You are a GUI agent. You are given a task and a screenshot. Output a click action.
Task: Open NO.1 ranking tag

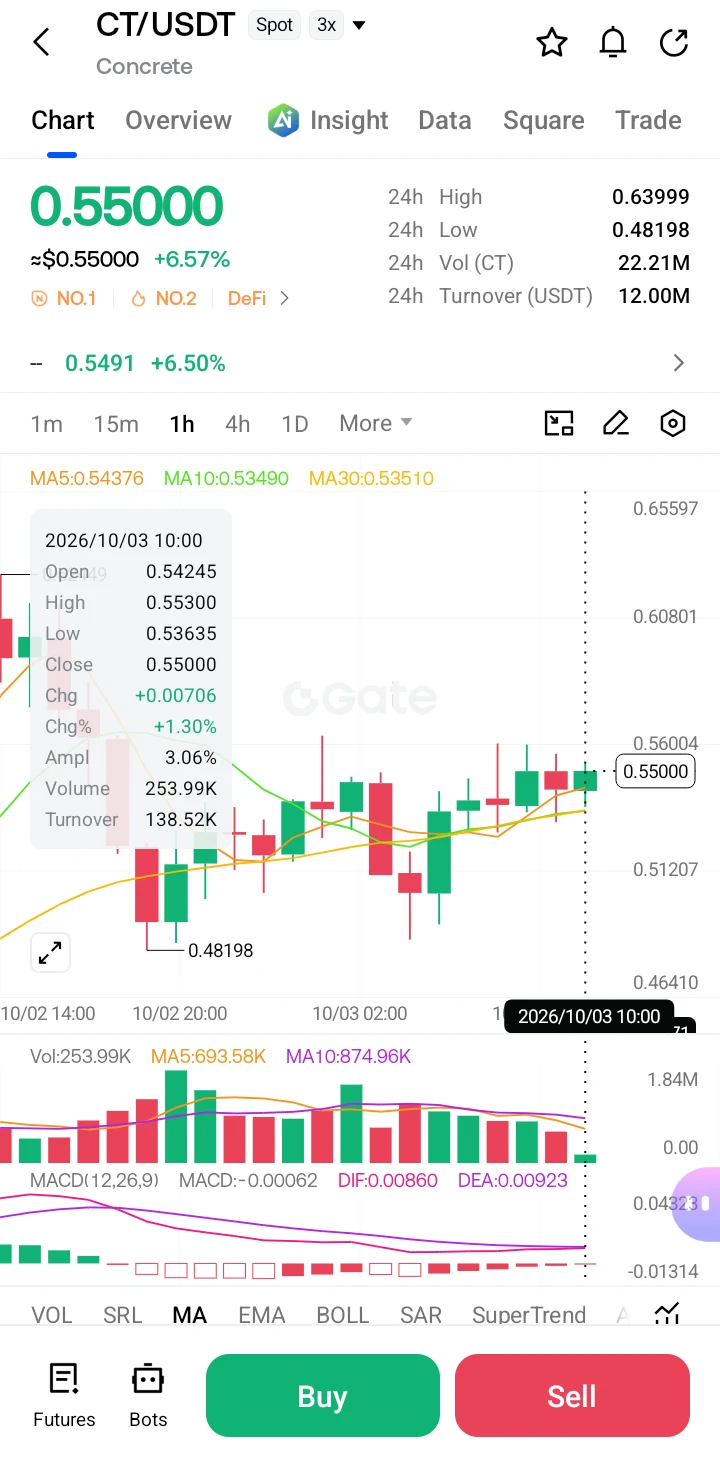pyautogui.click(x=64, y=298)
